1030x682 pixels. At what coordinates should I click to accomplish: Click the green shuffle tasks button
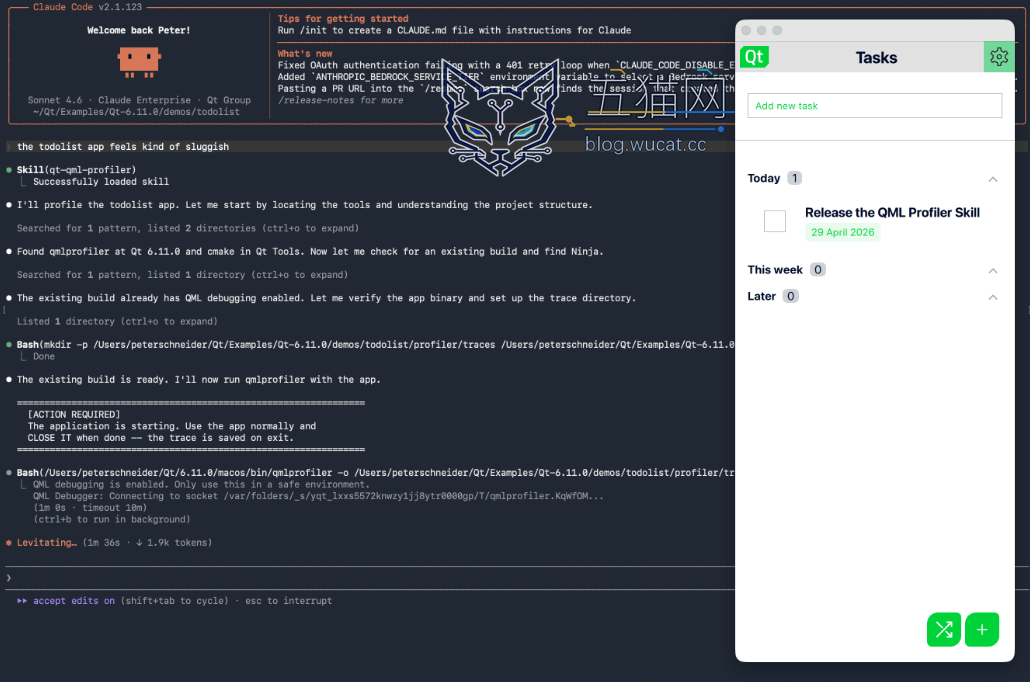(944, 629)
